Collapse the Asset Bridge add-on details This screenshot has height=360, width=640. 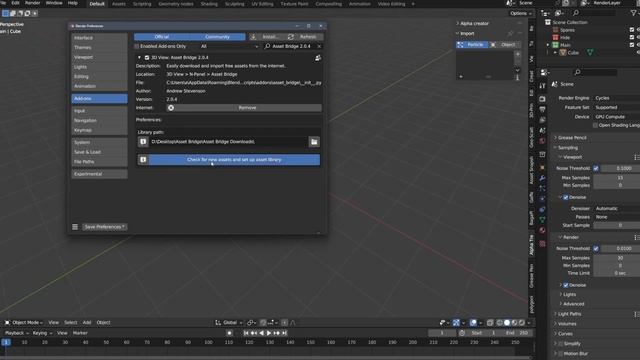tap(139, 58)
